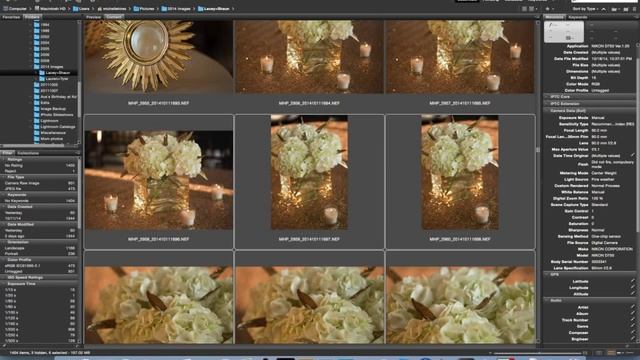This screenshot has width=640, height=360.
Task: Switch to the Preview tab
Action: [x=93, y=17]
